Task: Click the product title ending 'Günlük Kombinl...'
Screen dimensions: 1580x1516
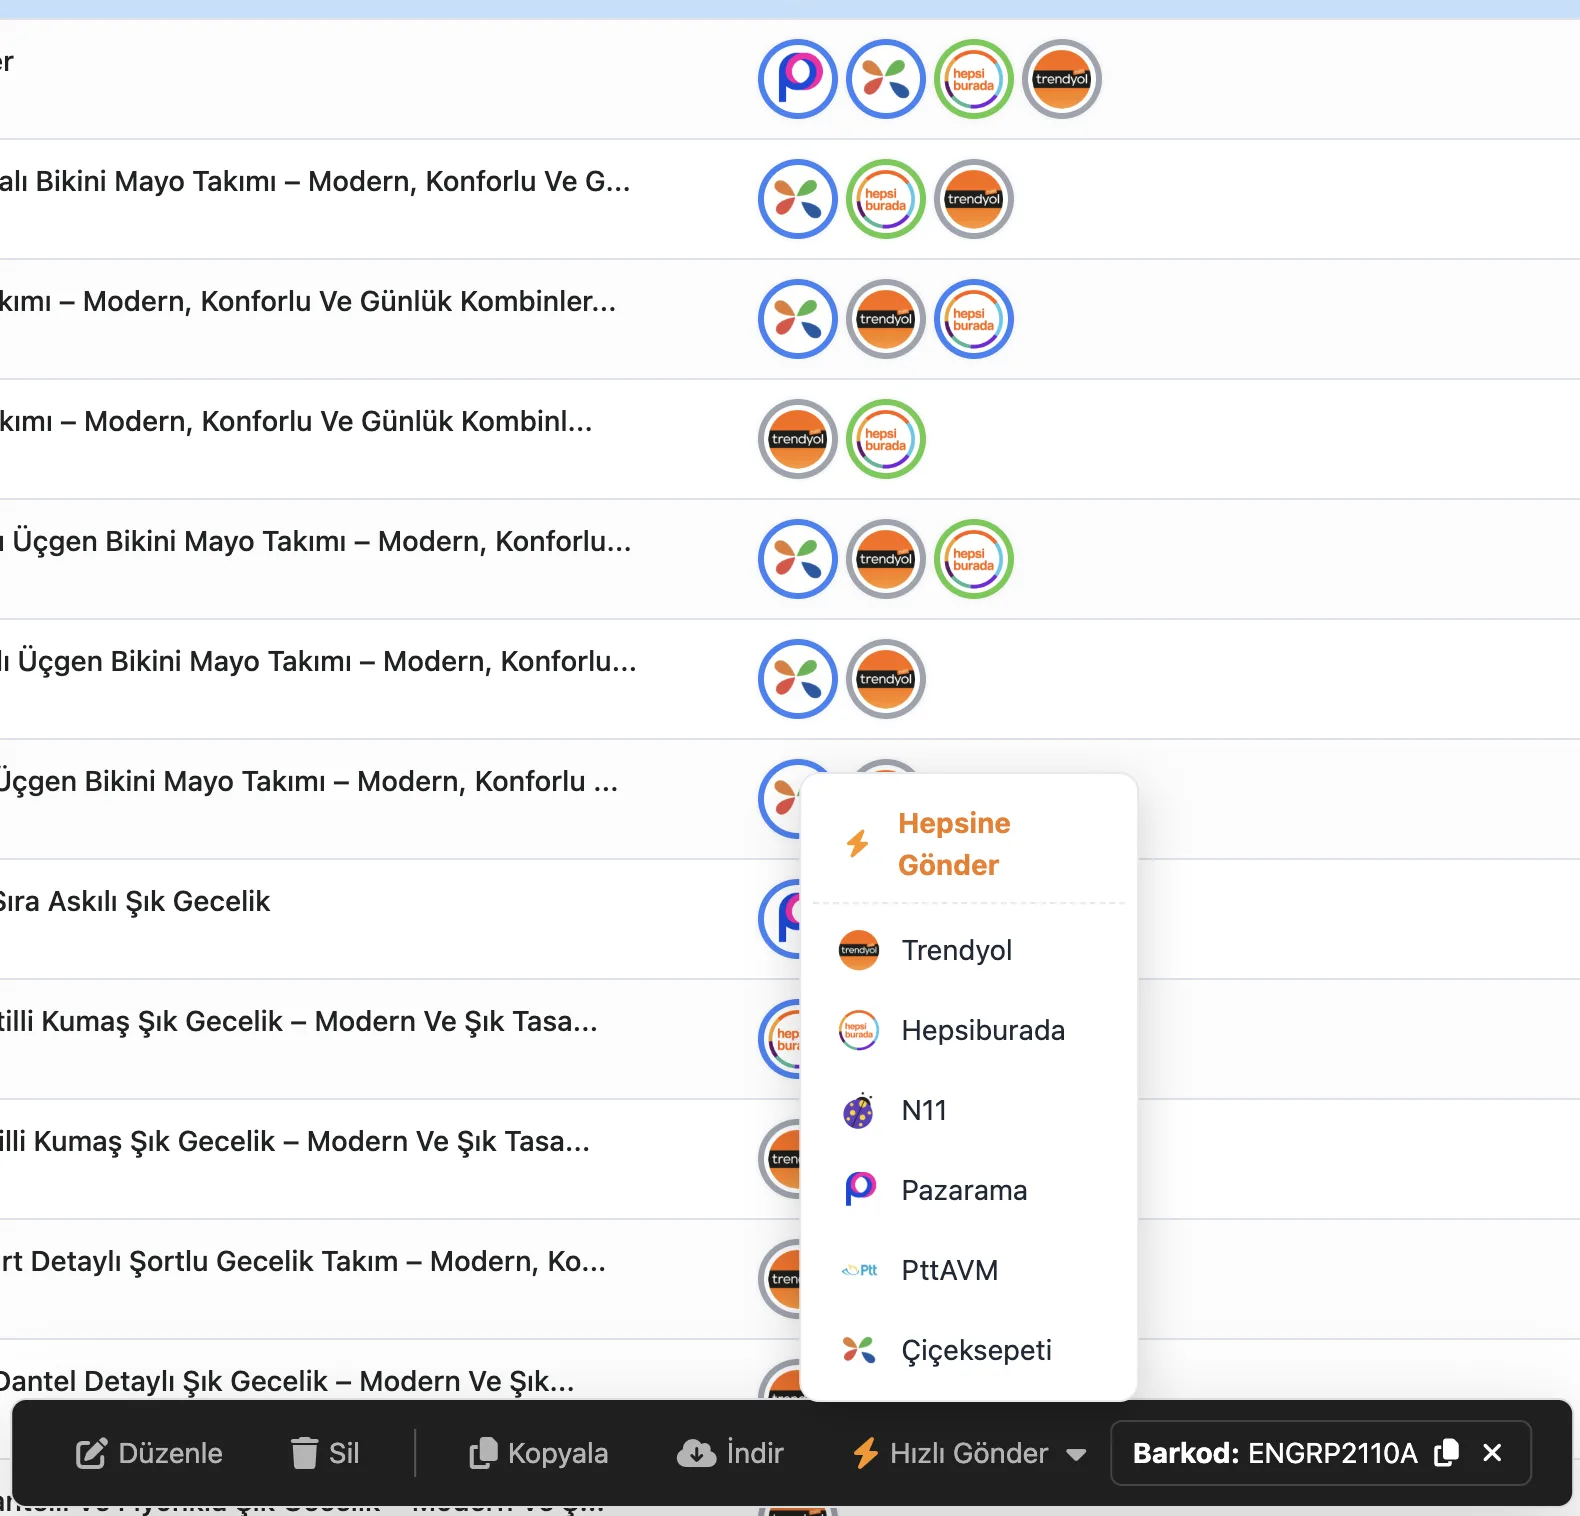Action: [296, 421]
